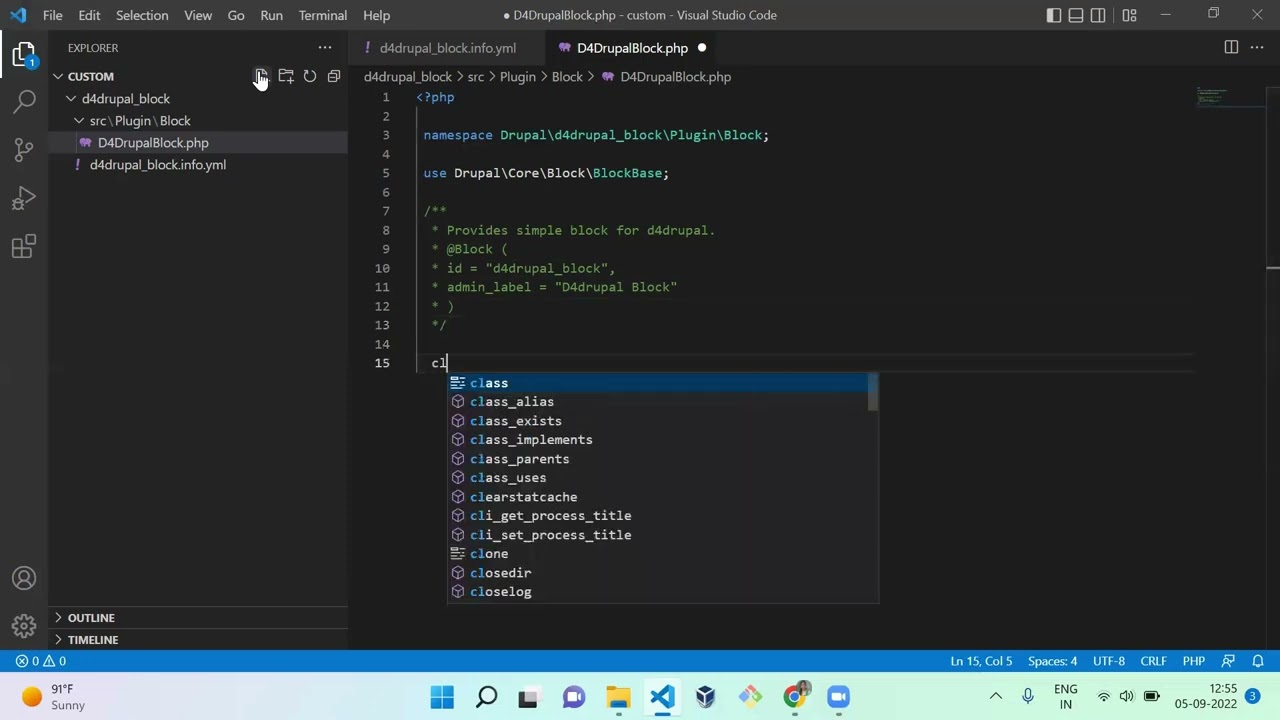Viewport: 1280px width, 720px height.
Task: Open the Selection menu
Action: pyautogui.click(x=142, y=15)
